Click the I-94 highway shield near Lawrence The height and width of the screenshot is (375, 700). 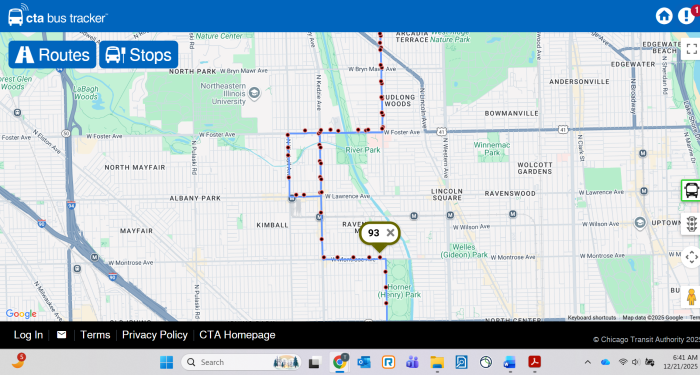[71, 205]
